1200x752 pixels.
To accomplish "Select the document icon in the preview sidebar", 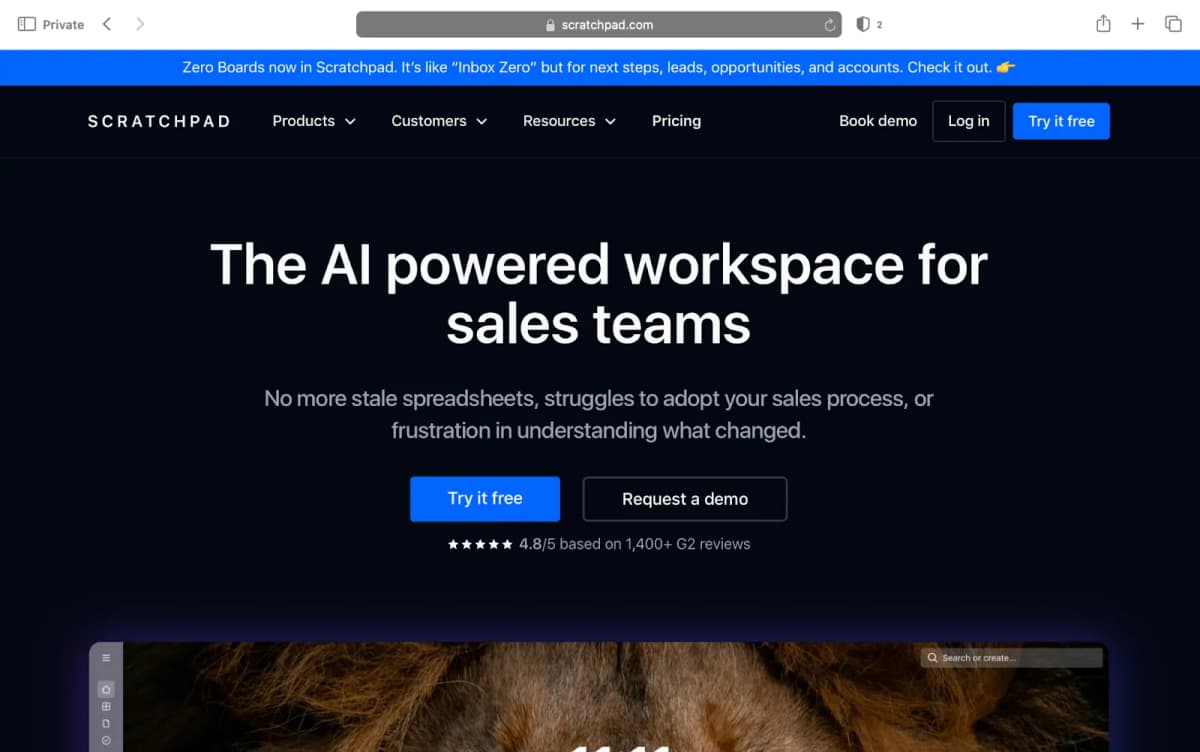I will point(106,723).
